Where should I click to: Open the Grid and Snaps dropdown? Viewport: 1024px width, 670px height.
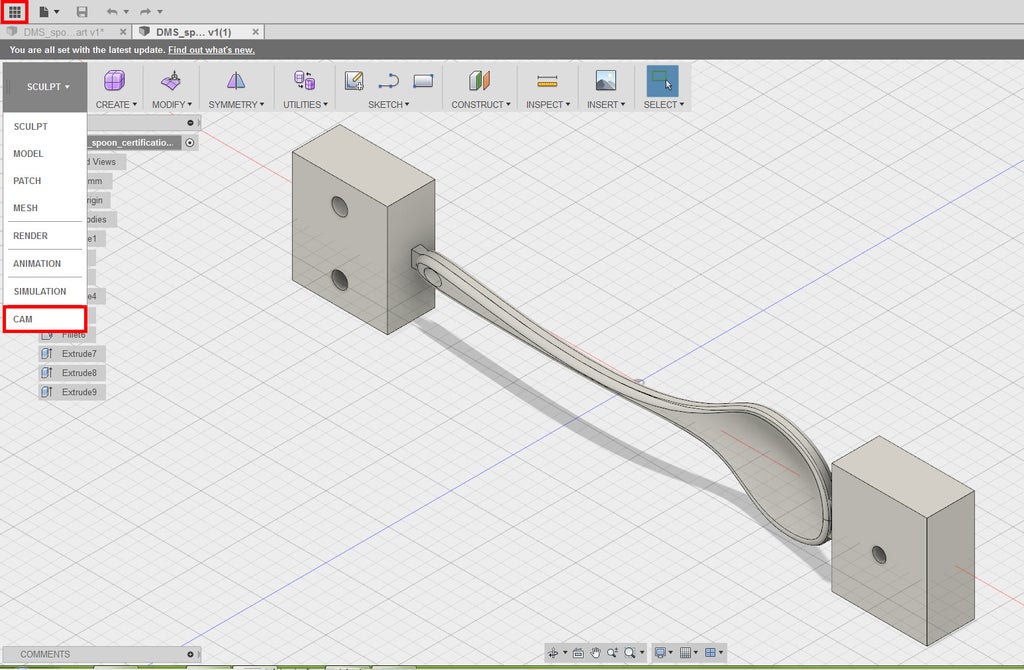(x=690, y=653)
